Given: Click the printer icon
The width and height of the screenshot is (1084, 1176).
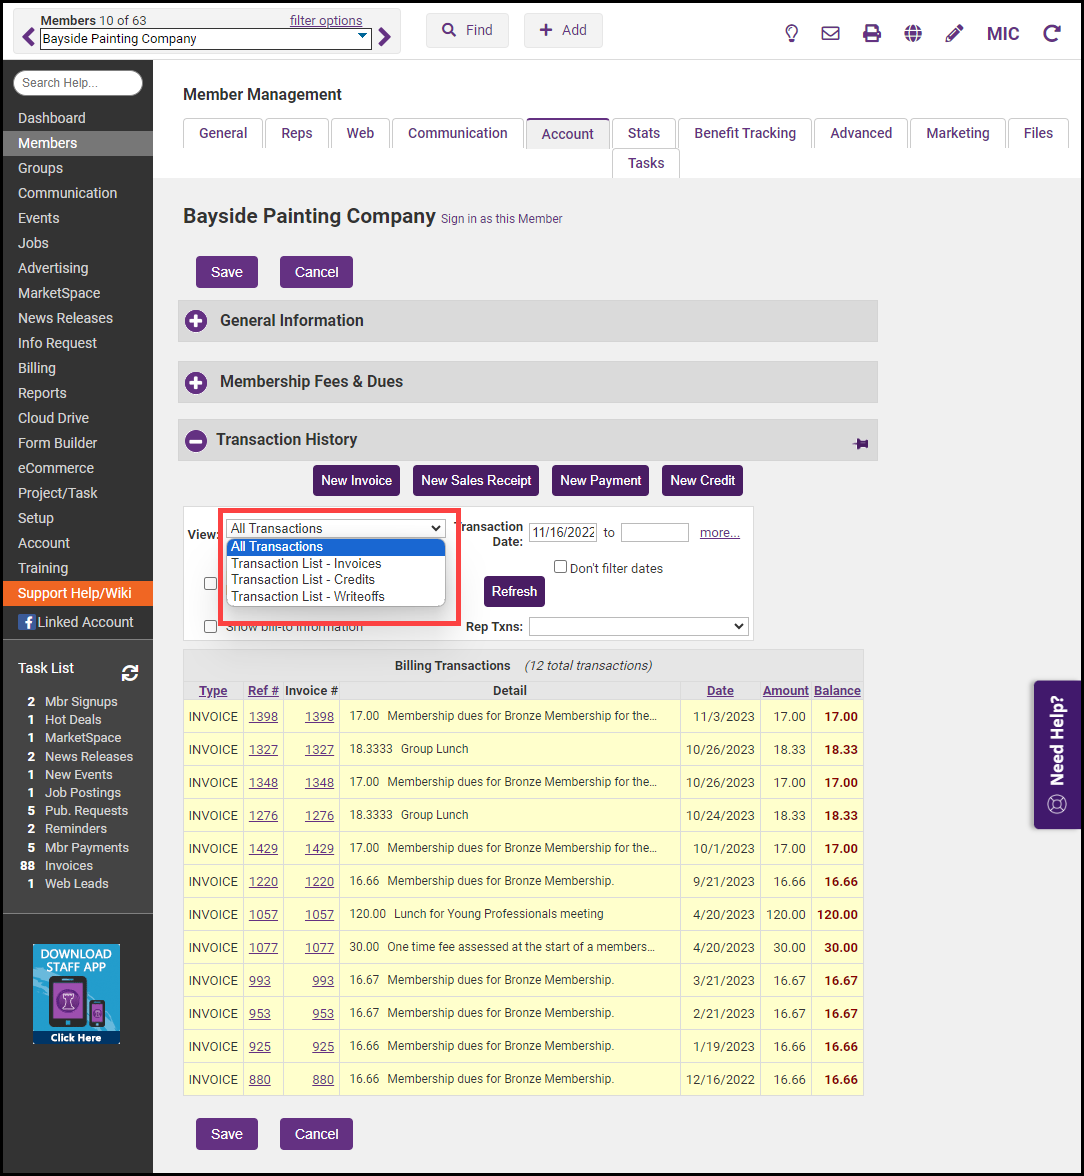Looking at the screenshot, I should click(872, 33).
